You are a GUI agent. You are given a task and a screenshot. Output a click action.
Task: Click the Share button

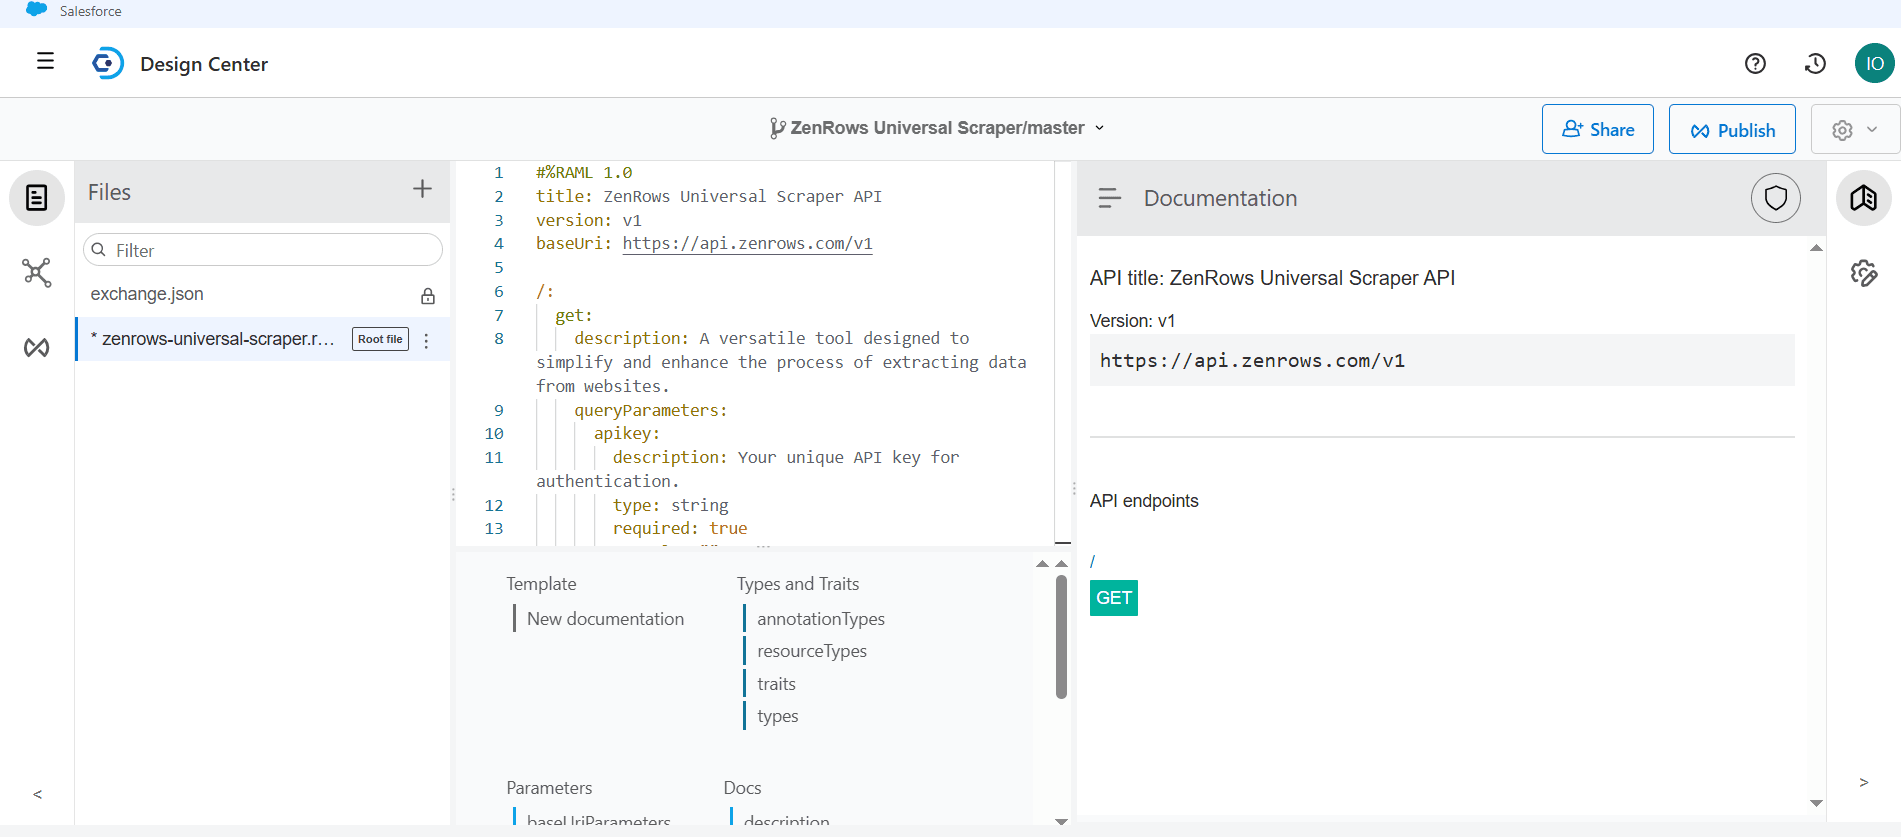[1597, 129]
